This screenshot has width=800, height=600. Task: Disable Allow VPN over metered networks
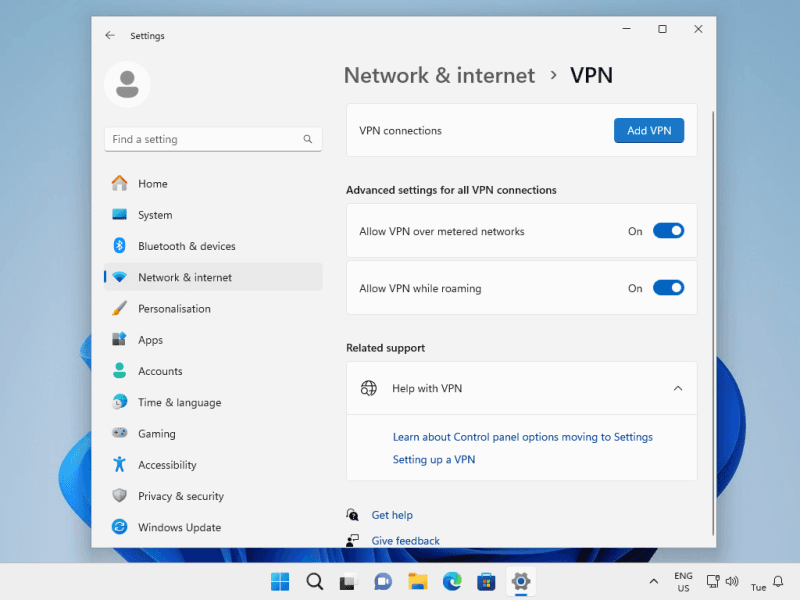[668, 231]
